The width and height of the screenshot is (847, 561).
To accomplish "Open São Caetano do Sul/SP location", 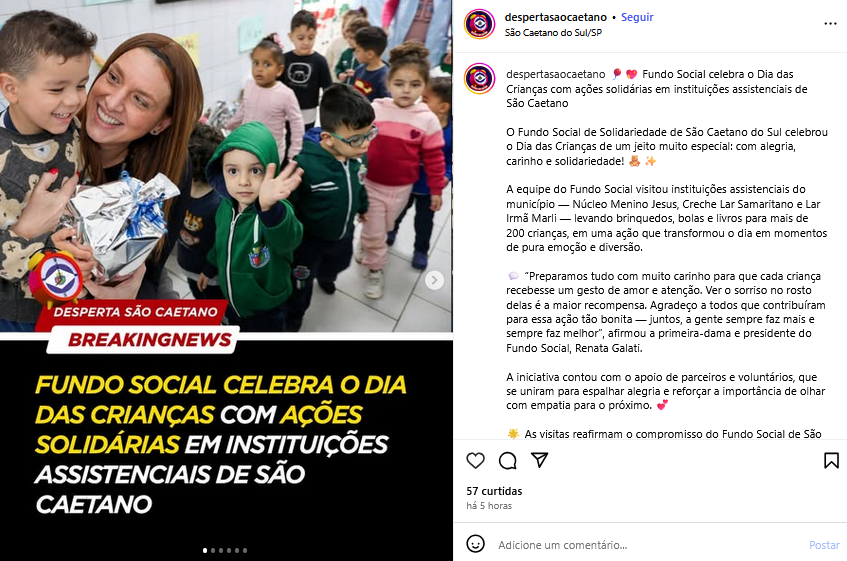I will [x=553, y=33].
